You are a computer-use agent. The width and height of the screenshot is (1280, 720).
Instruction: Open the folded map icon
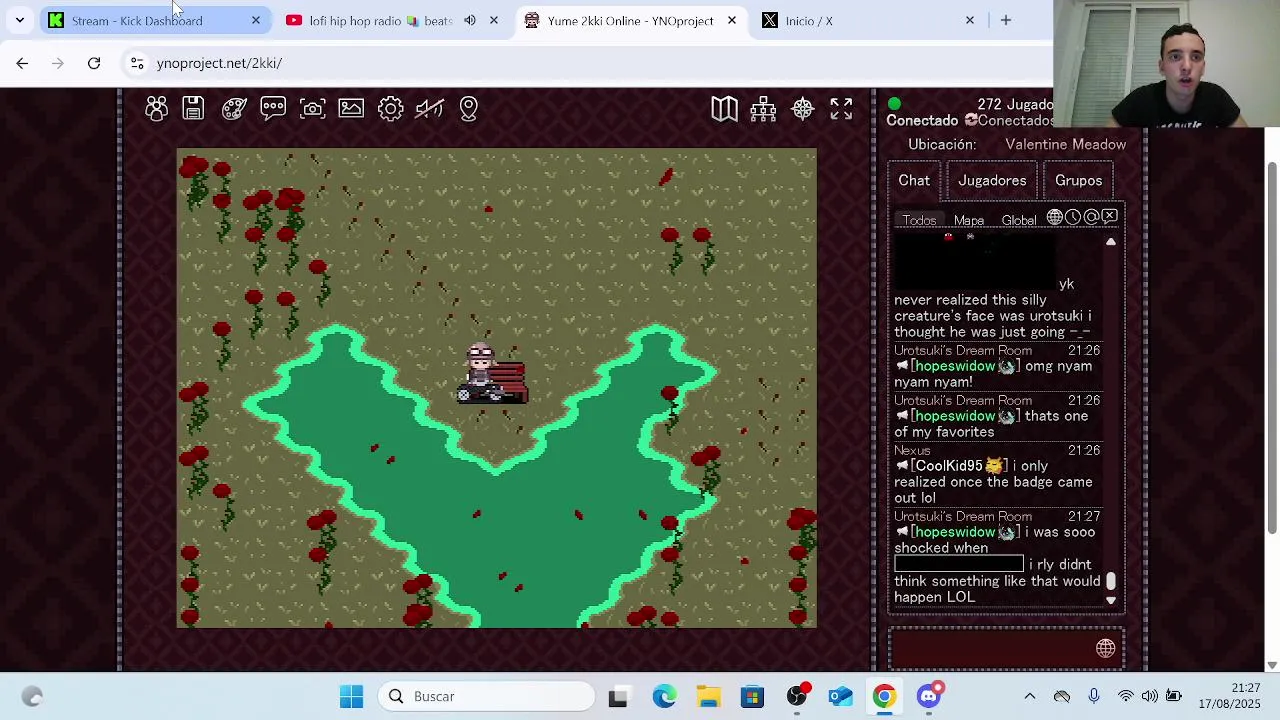[x=724, y=109]
